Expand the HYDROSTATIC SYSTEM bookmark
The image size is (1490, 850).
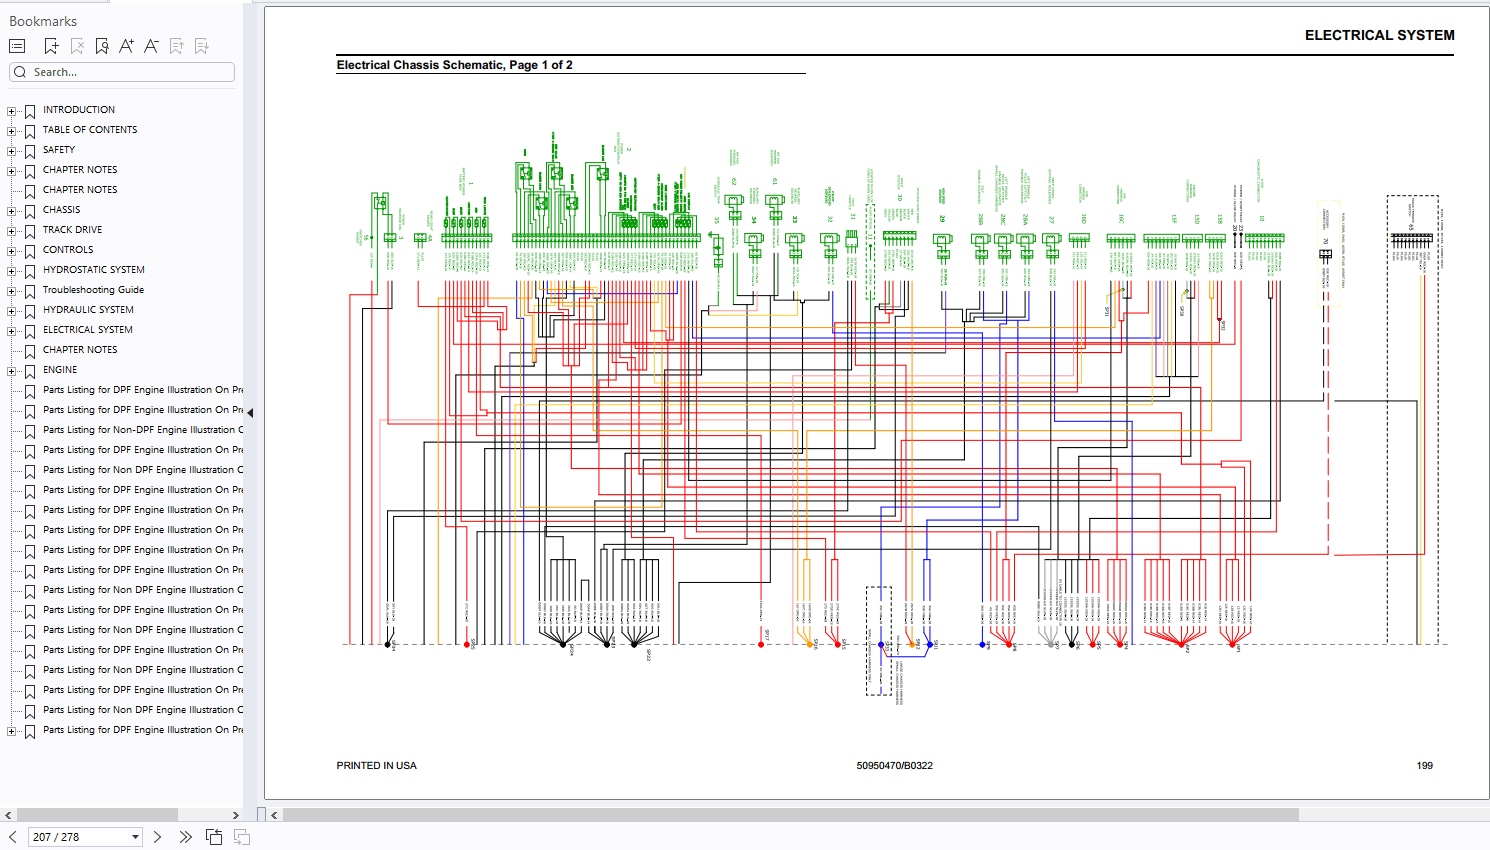coord(11,271)
